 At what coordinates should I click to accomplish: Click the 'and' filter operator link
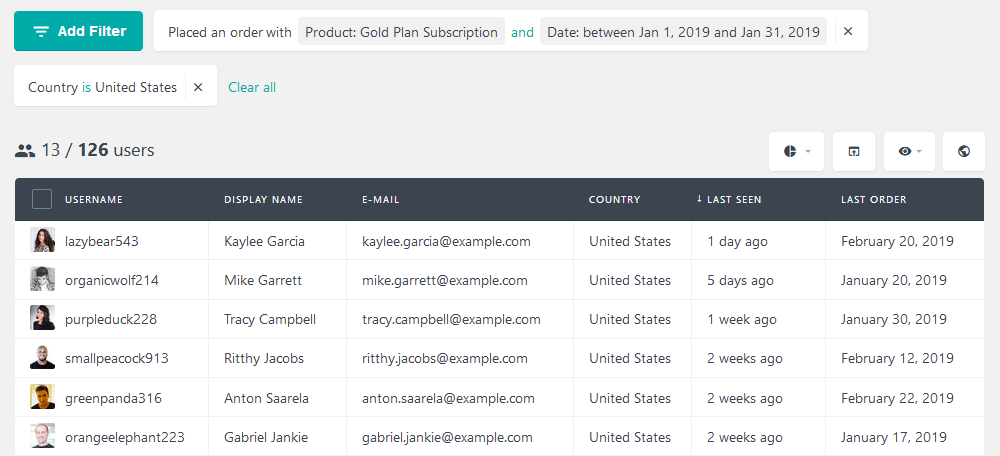coord(522,32)
